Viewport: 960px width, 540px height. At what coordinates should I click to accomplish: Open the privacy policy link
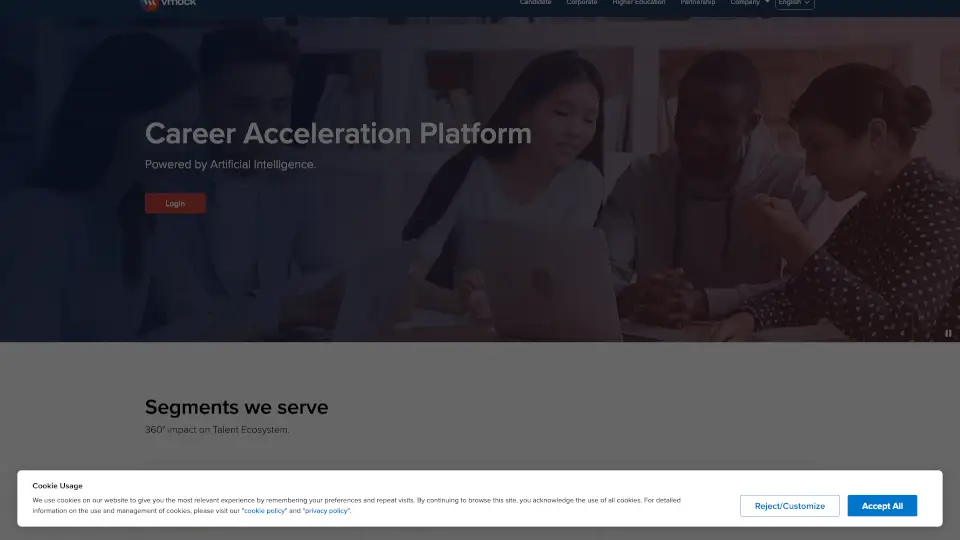pos(326,511)
